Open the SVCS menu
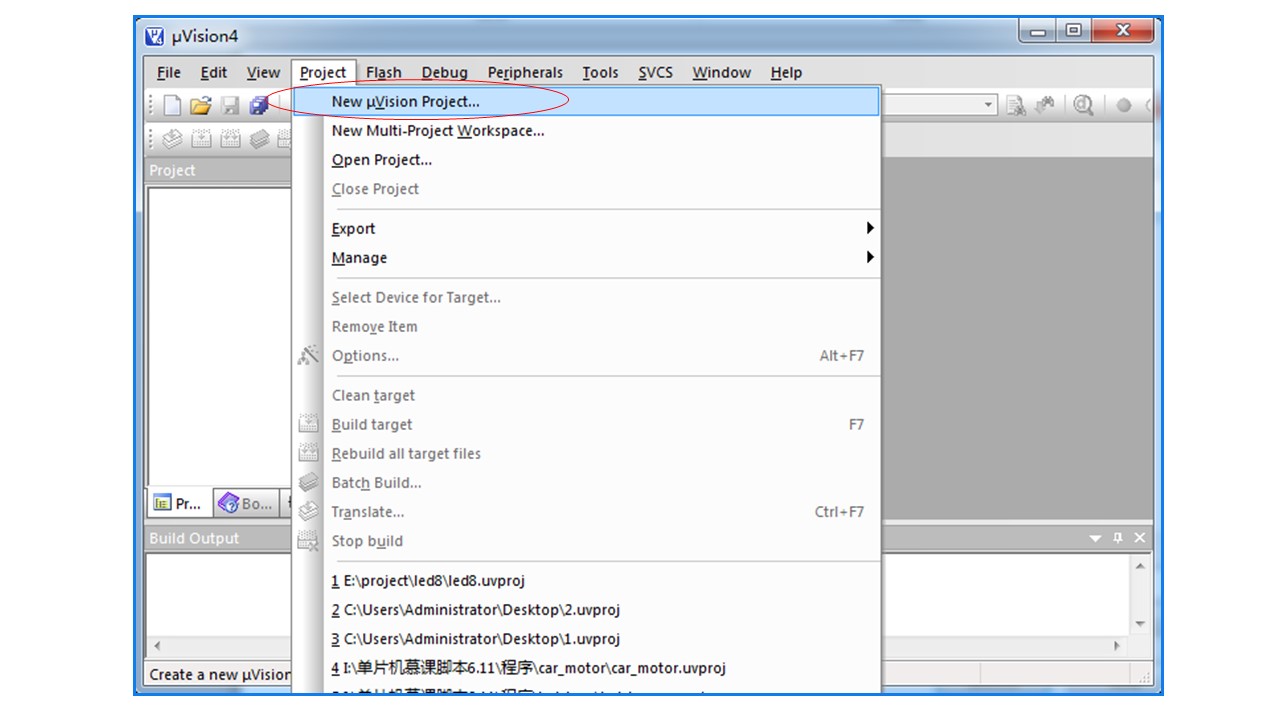Image resolution: width=1280 pixels, height=720 pixels. click(x=656, y=72)
